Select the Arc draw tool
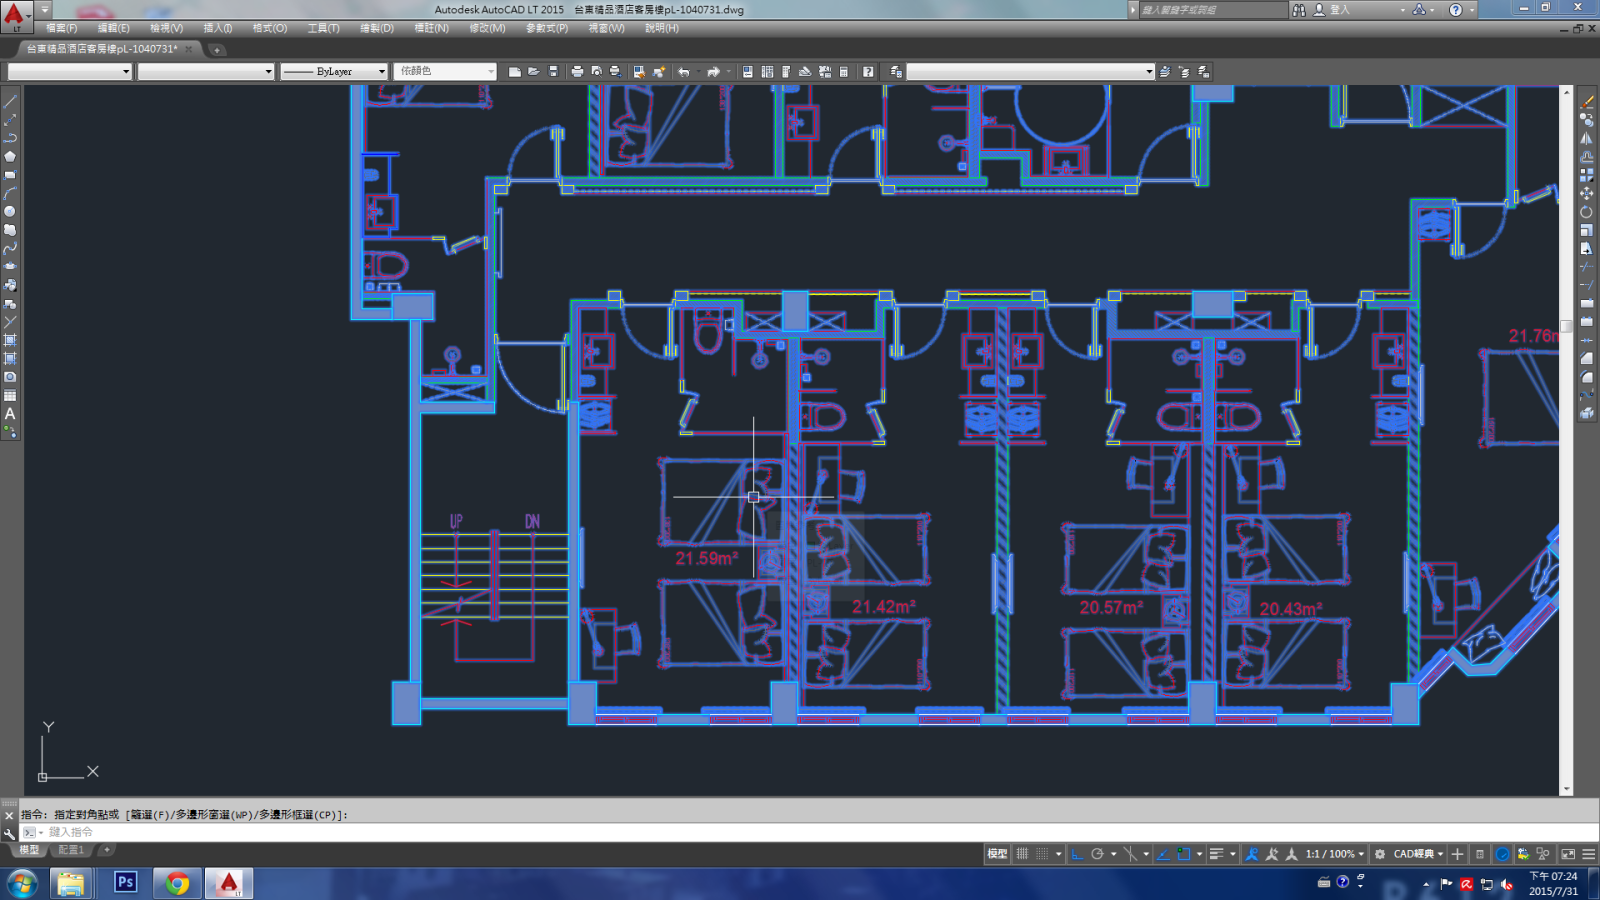This screenshot has height=900, width=1600. click(x=10, y=193)
